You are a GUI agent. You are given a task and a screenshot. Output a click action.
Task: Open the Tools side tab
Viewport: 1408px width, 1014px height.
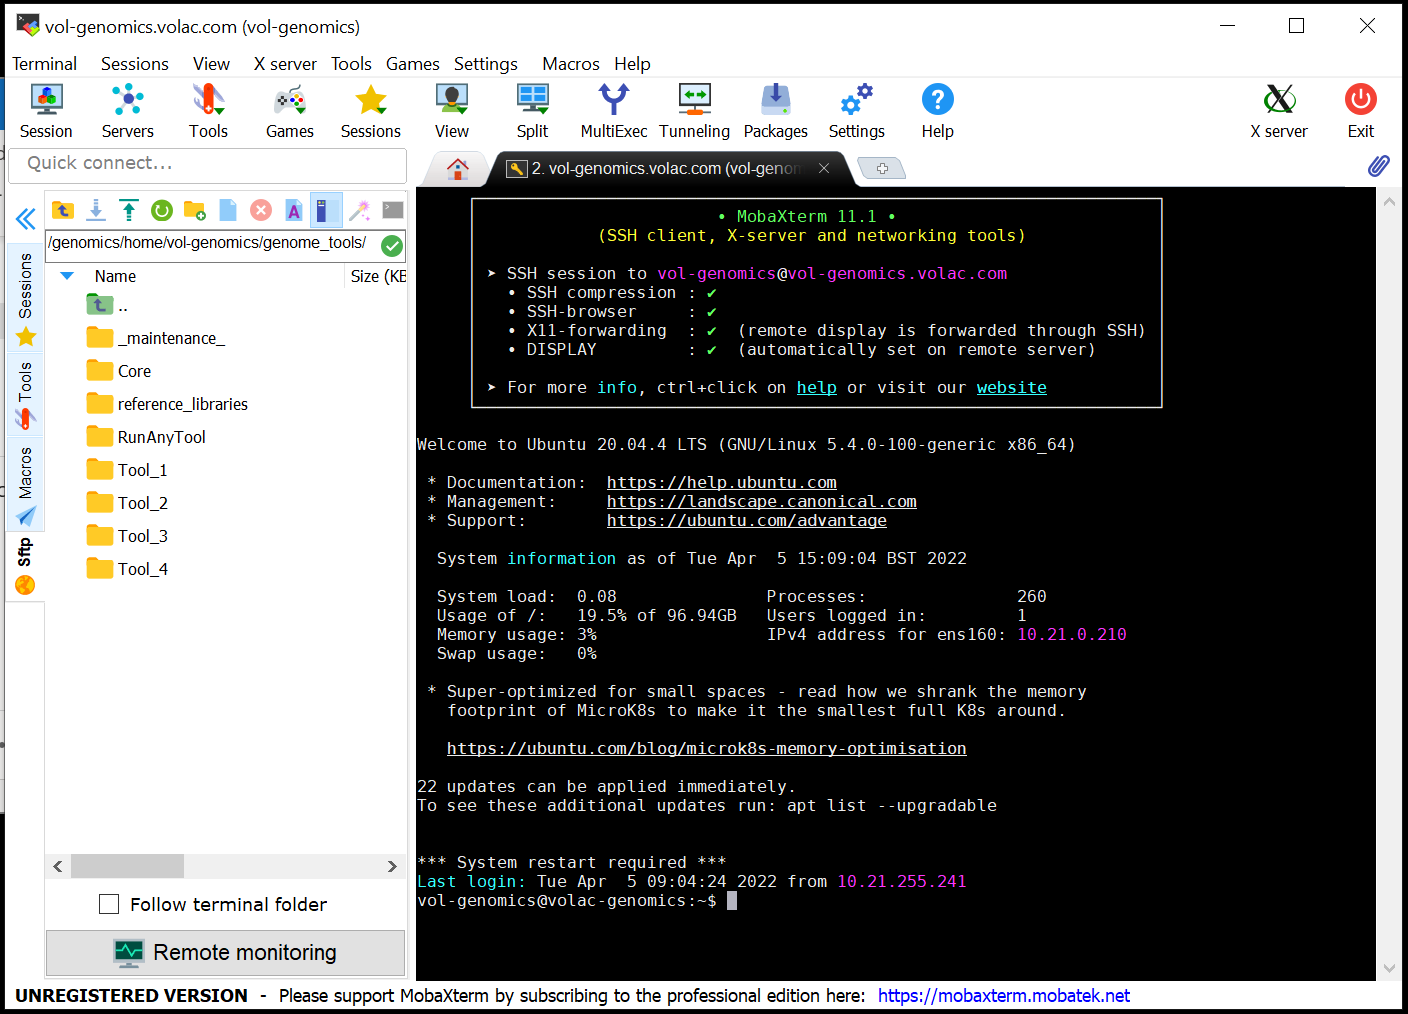click(25, 395)
